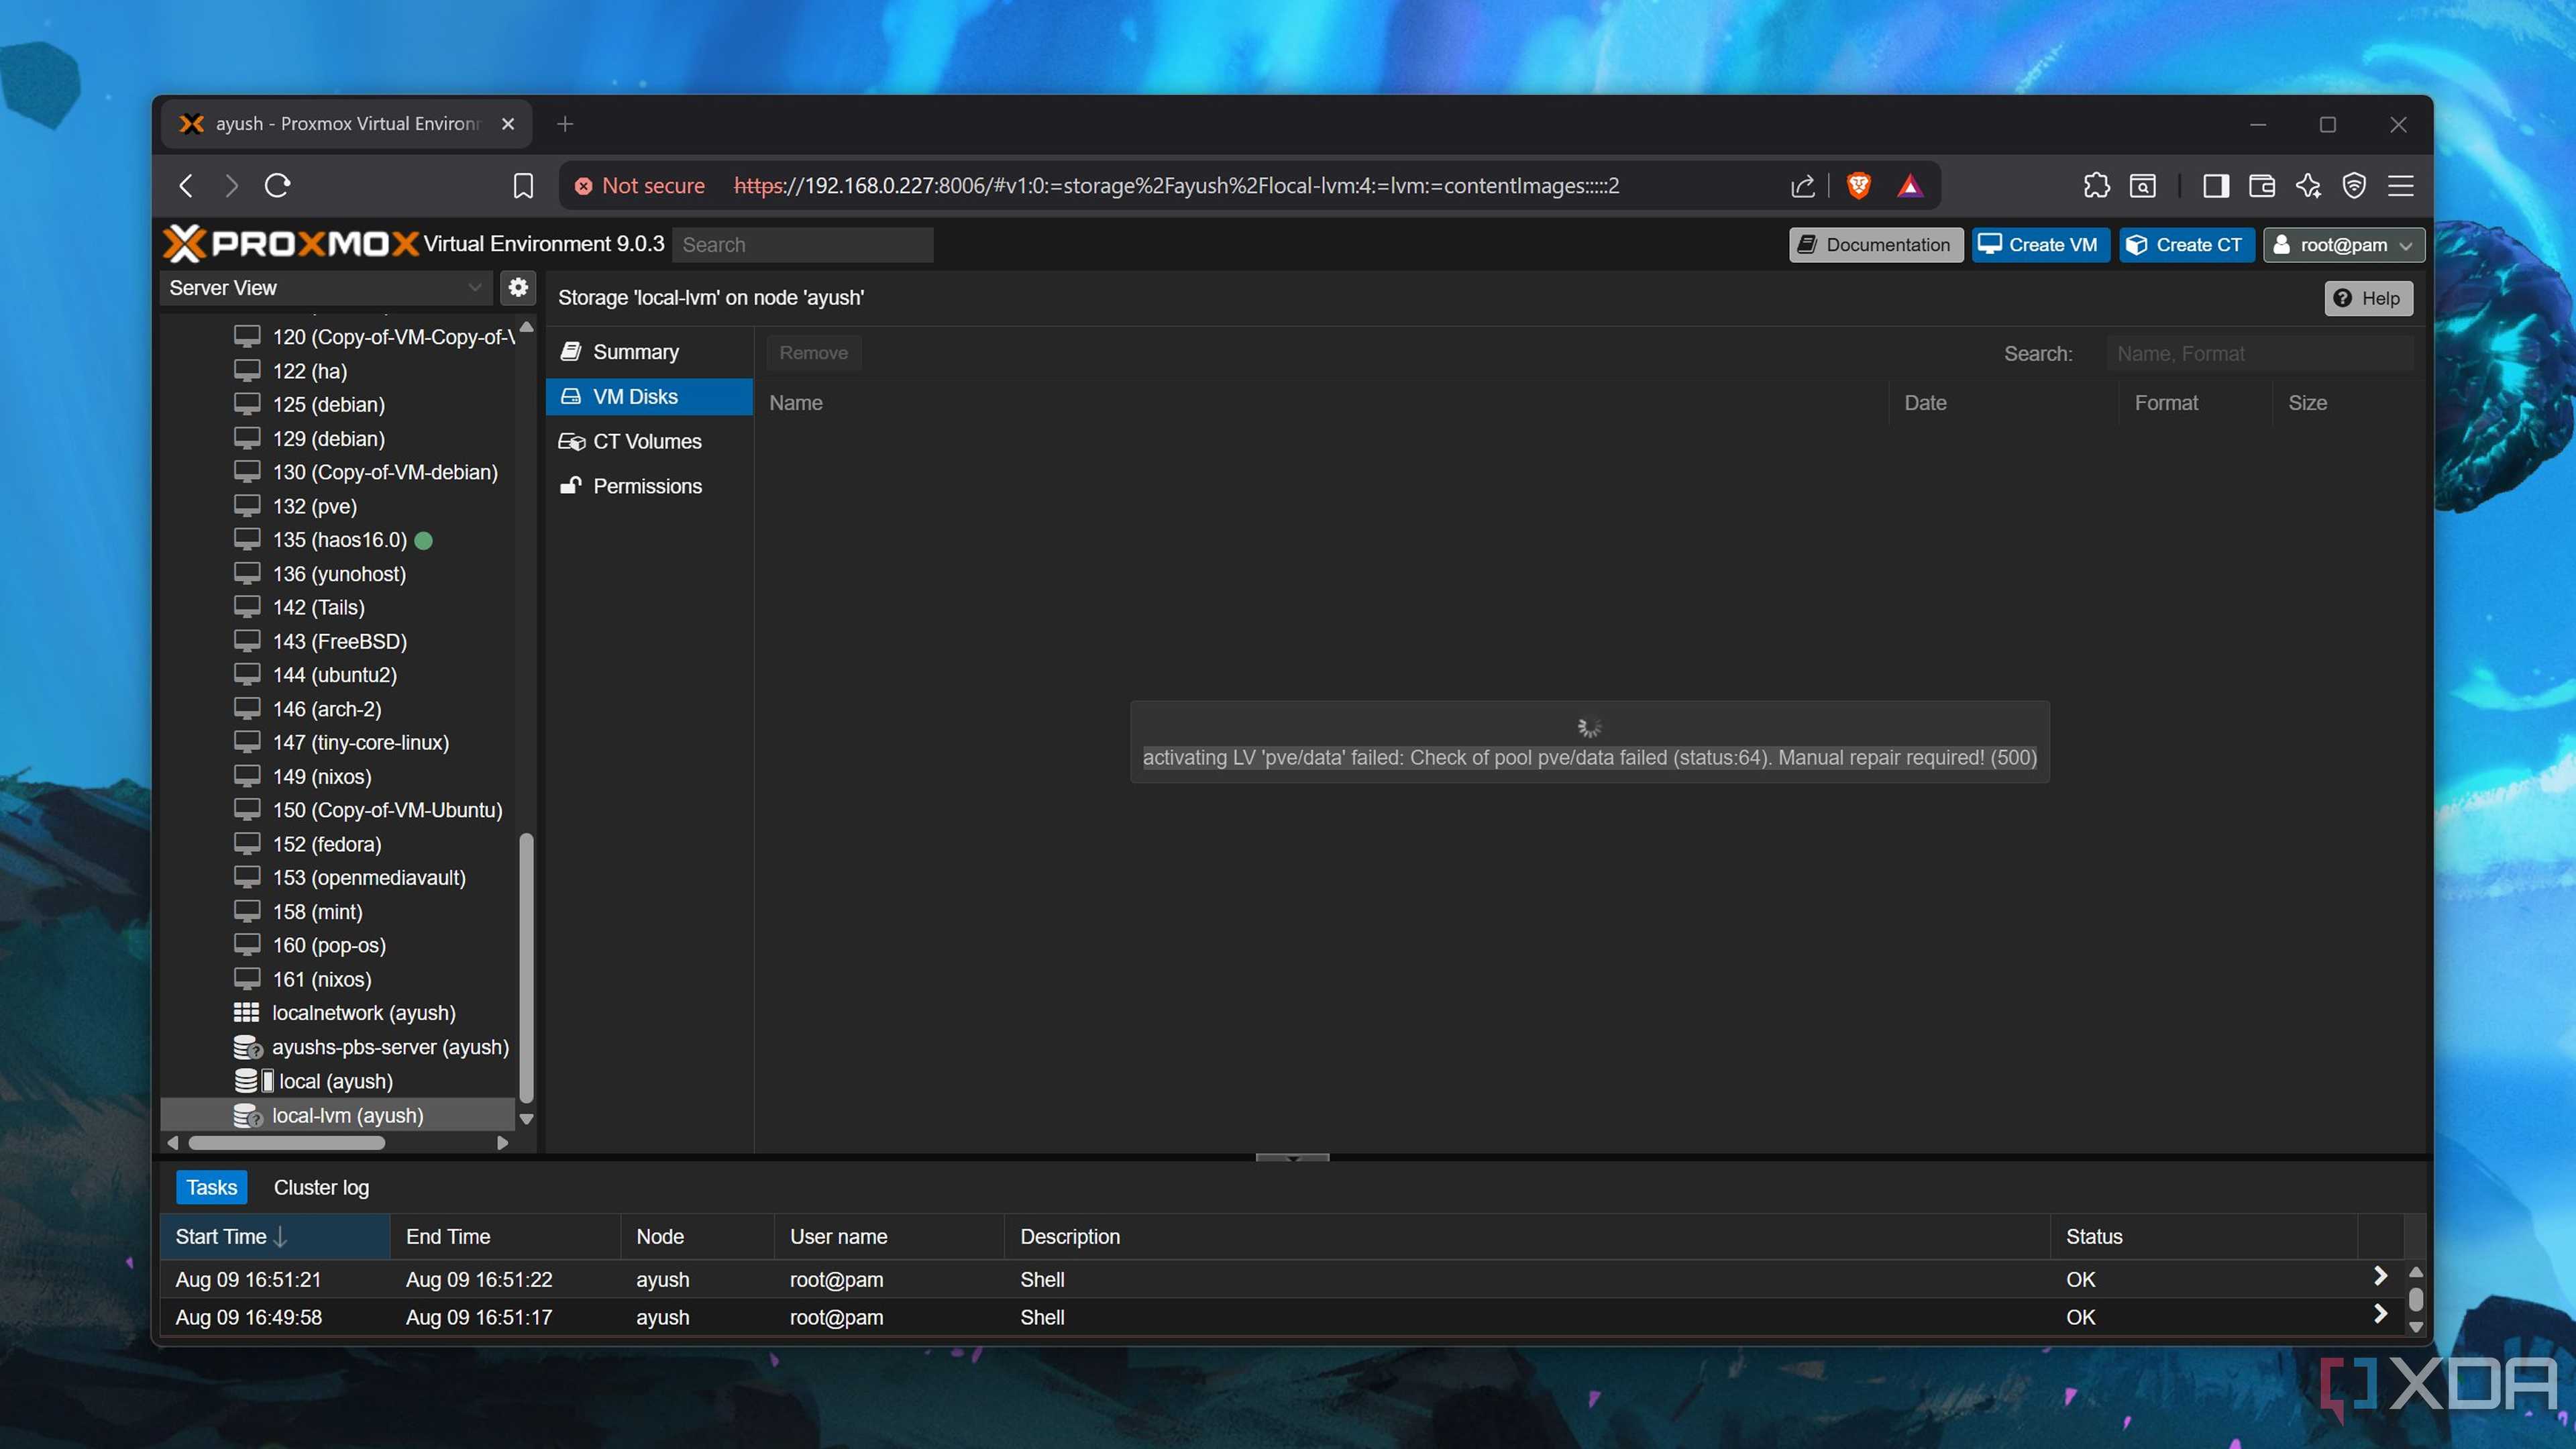Open the Brave Wallet icon
Image resolution: width=2576 pixels, height=1449 pixels.
2261,186
